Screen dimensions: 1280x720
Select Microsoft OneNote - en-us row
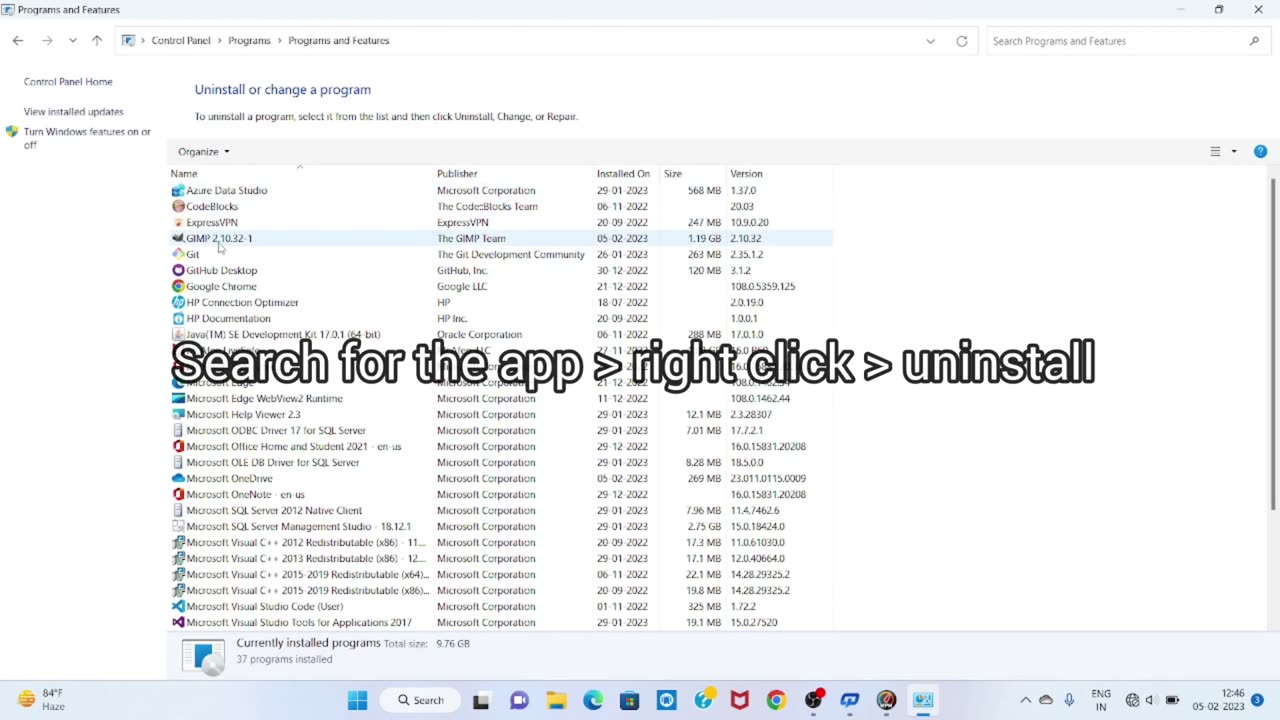(500, 494)
